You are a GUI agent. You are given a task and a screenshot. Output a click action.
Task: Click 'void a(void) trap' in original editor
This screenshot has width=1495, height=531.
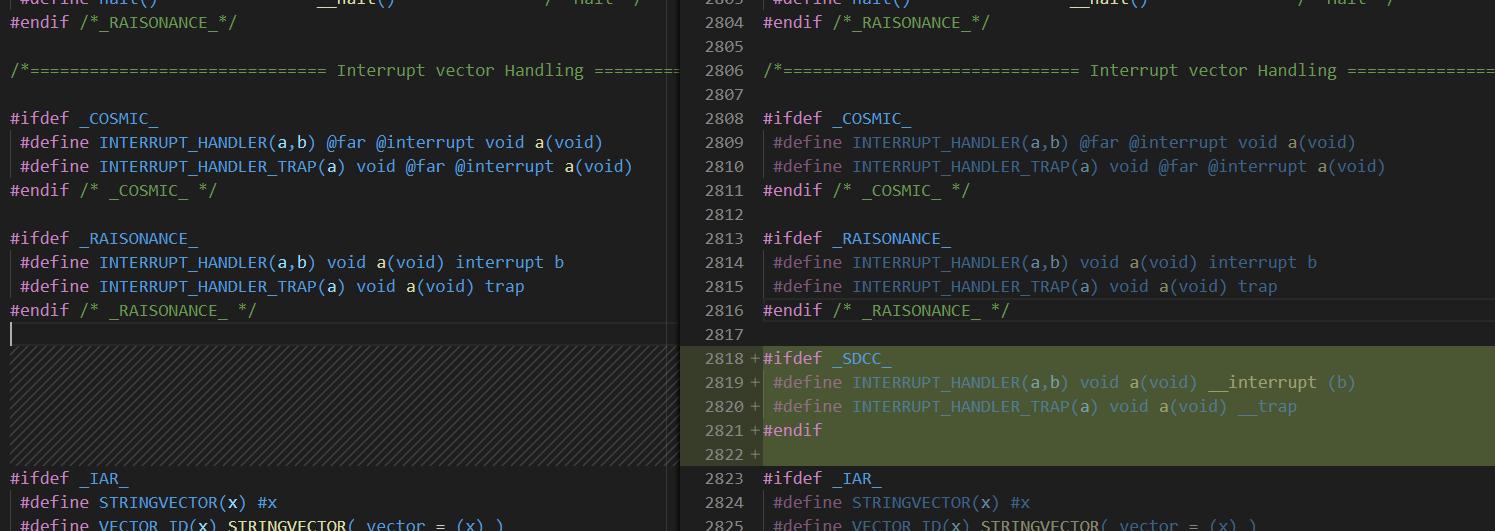[440, 286]
